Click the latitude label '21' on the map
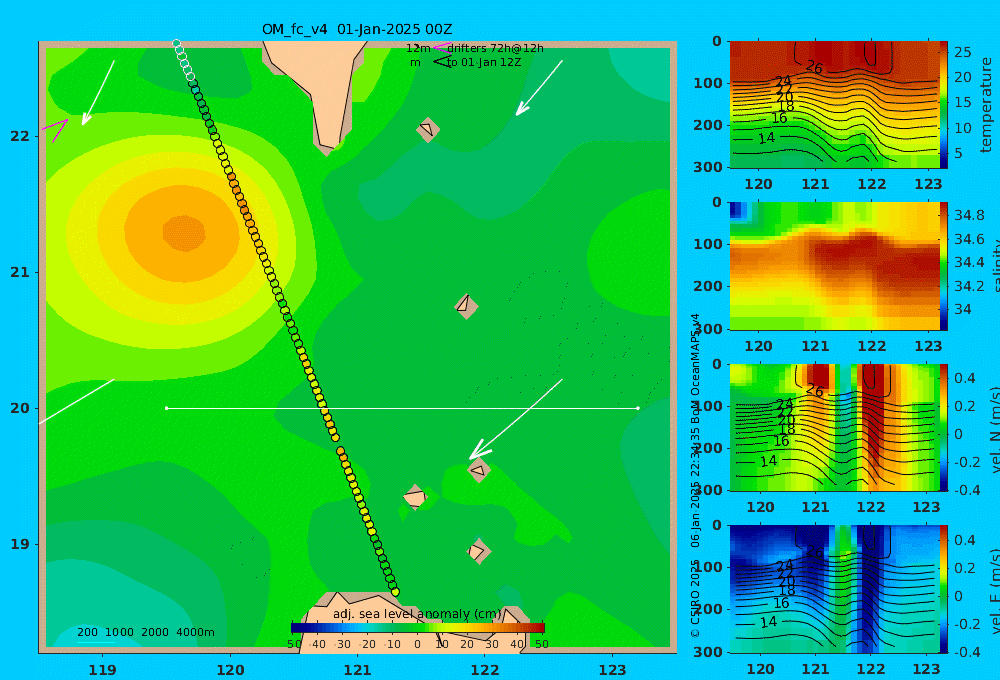The image size is (1000, 680). [20, 272]
